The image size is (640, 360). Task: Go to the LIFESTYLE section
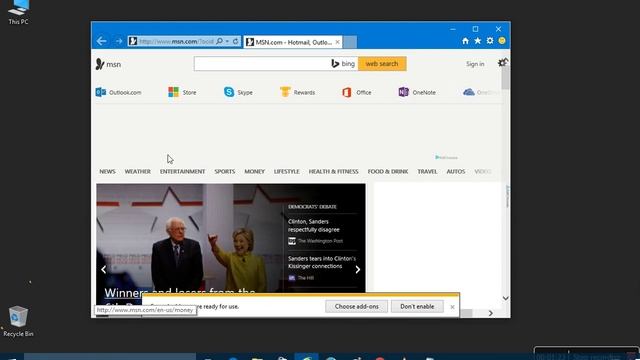click(x=287, y=171)
